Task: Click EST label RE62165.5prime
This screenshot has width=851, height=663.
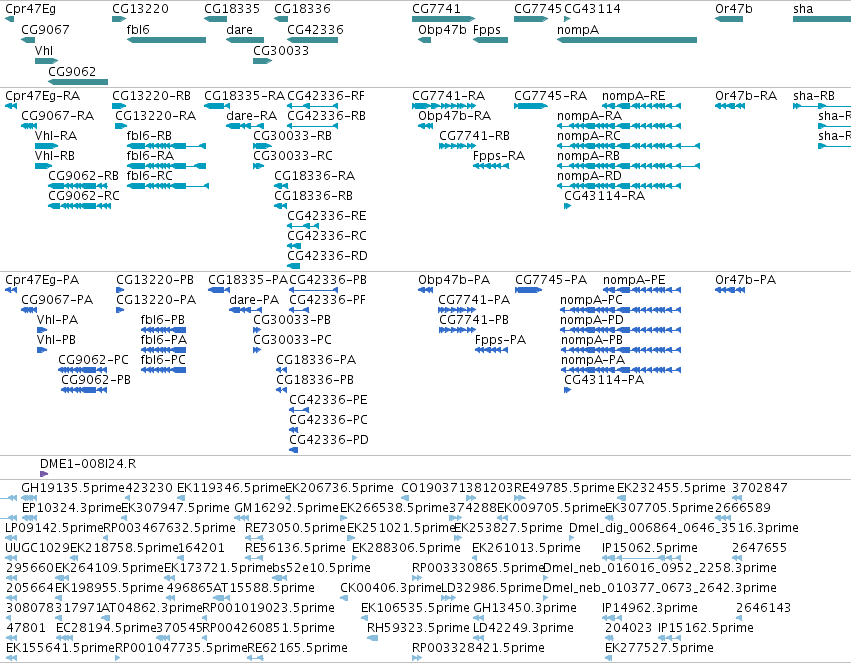Action: pyautogui.click(x=297, y=648)
